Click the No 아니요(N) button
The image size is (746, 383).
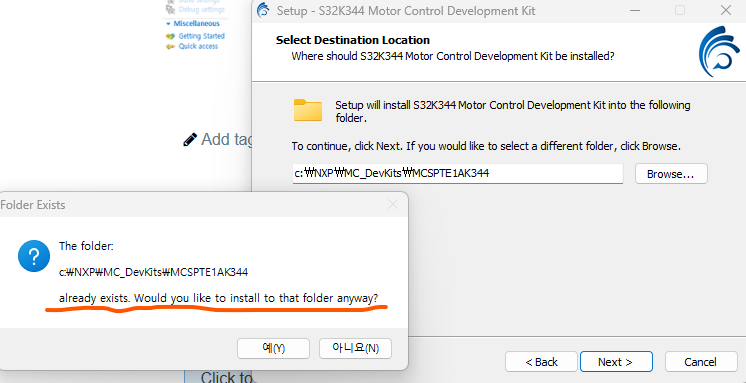coord(355,348)
